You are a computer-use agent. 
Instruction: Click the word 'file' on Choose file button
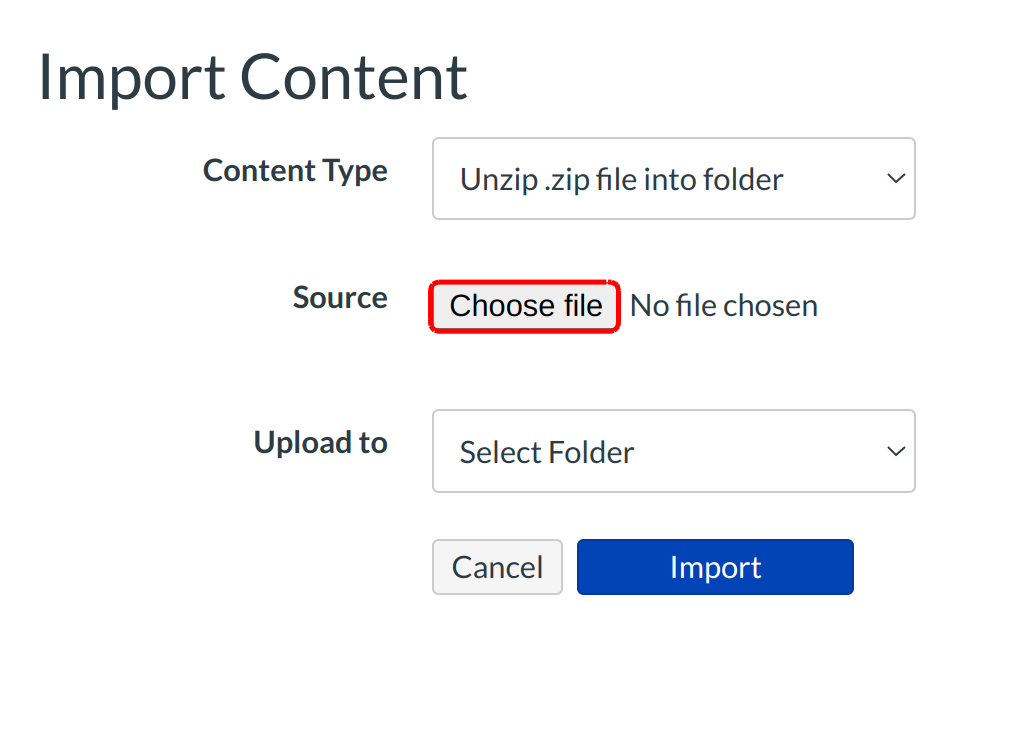pos(583,306)
